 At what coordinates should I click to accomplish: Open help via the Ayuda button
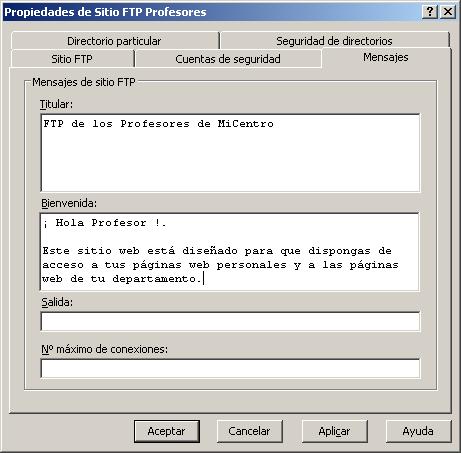coord(418,431)
